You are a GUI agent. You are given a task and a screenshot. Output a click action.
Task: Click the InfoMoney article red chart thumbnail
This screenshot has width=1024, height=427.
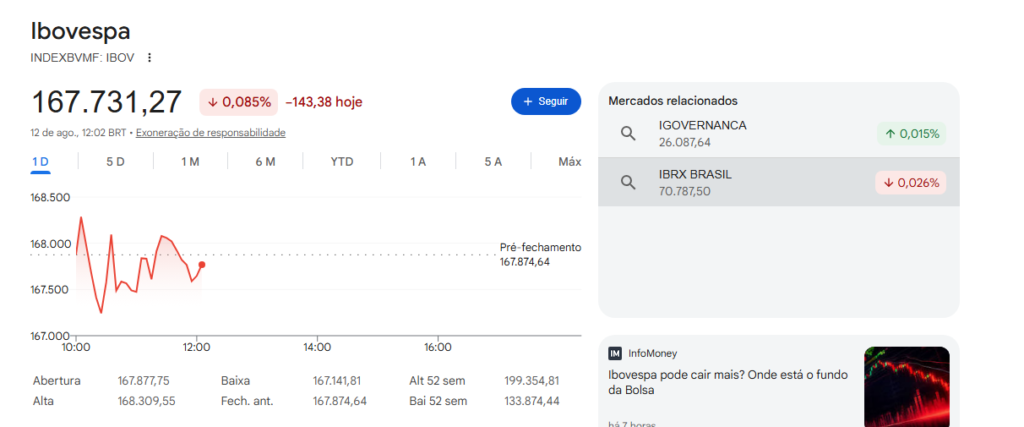coord(907,387)
